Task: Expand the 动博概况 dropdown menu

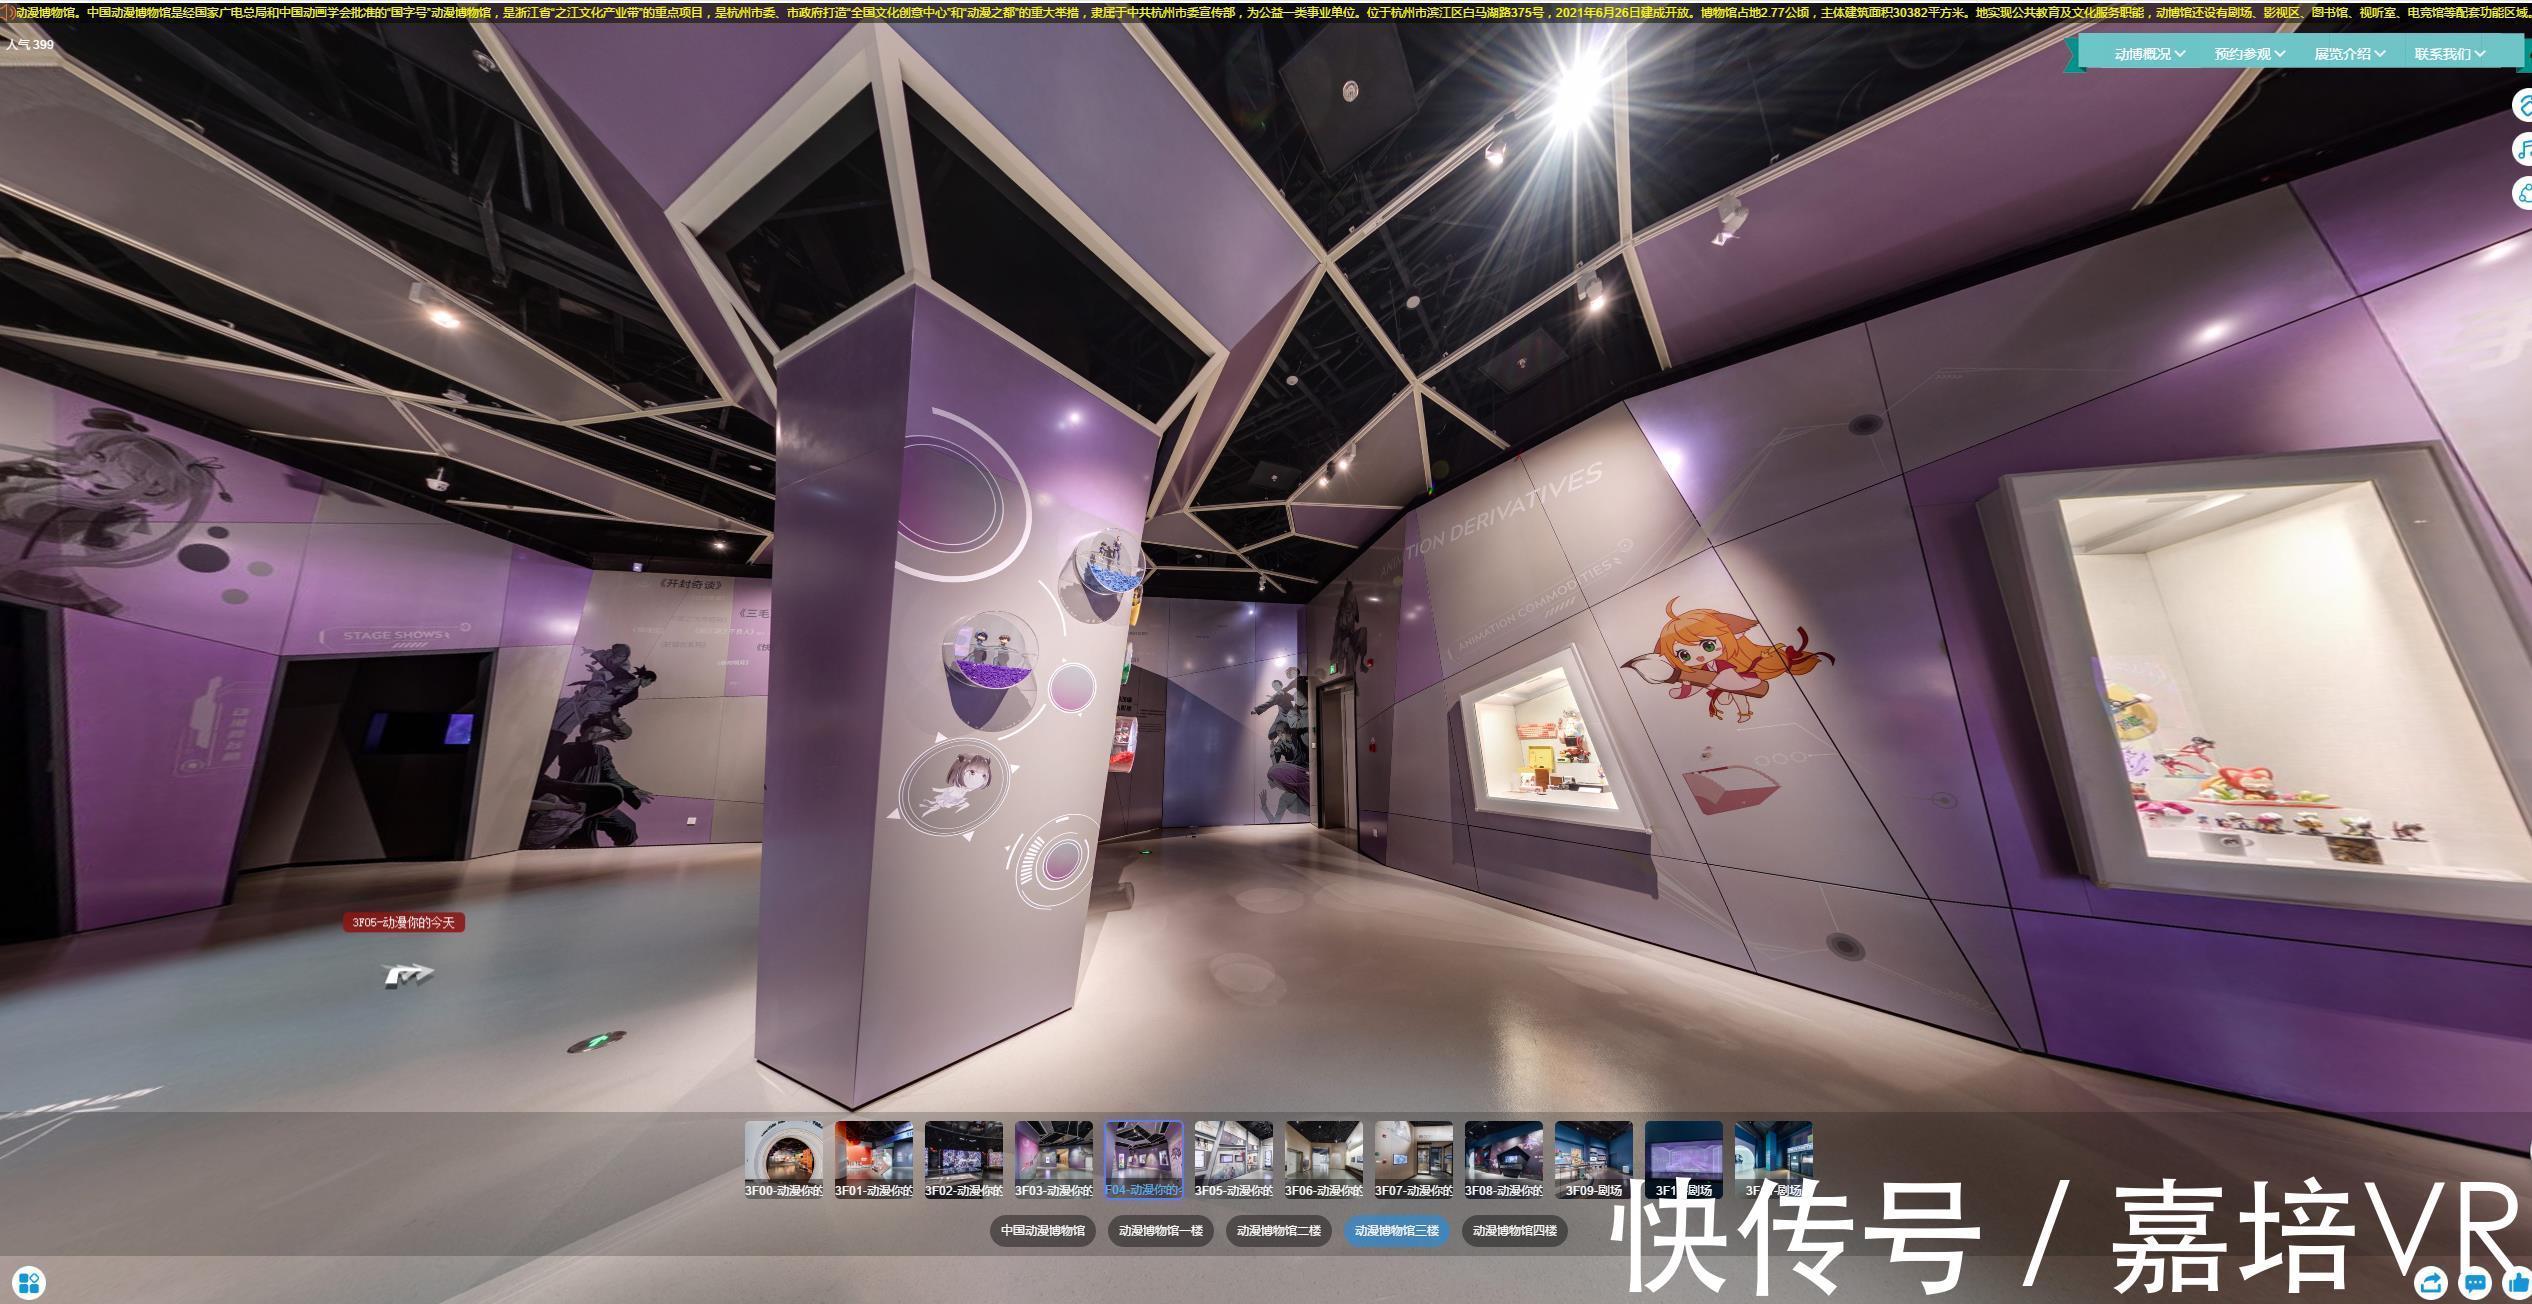Action: coord(2149,54)
